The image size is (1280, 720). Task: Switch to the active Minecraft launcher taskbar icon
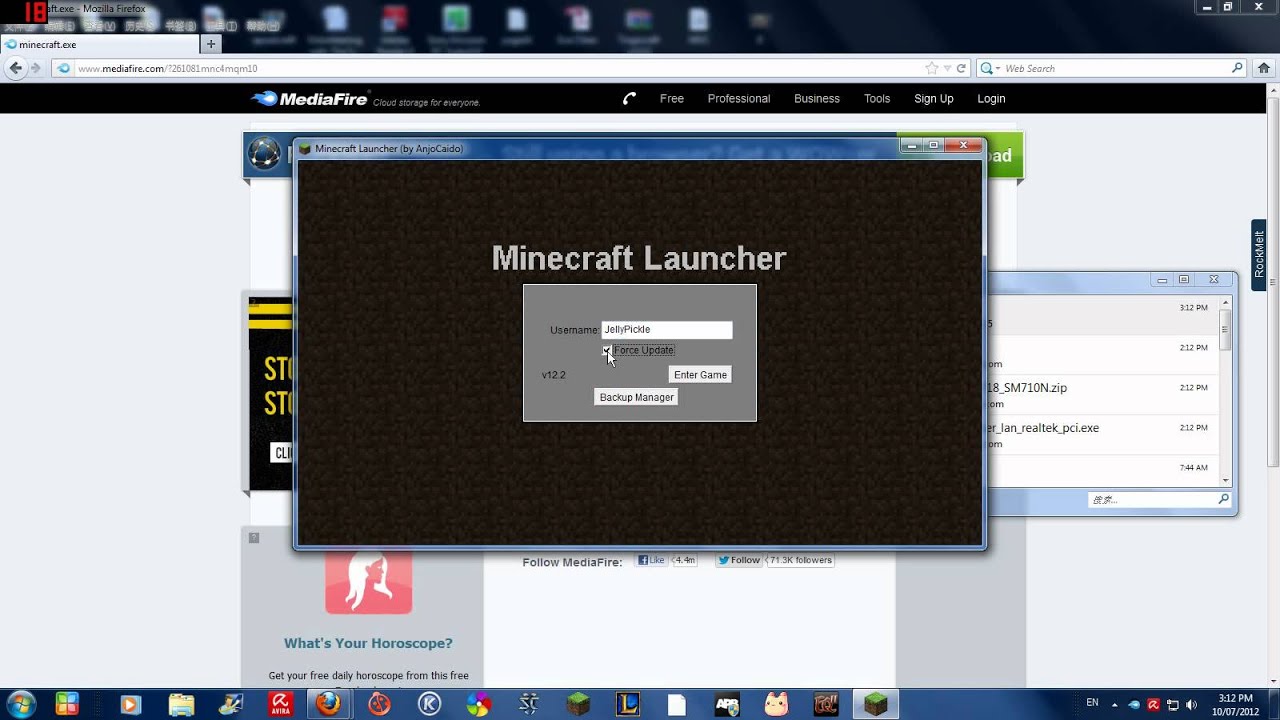tap(876, 704)
